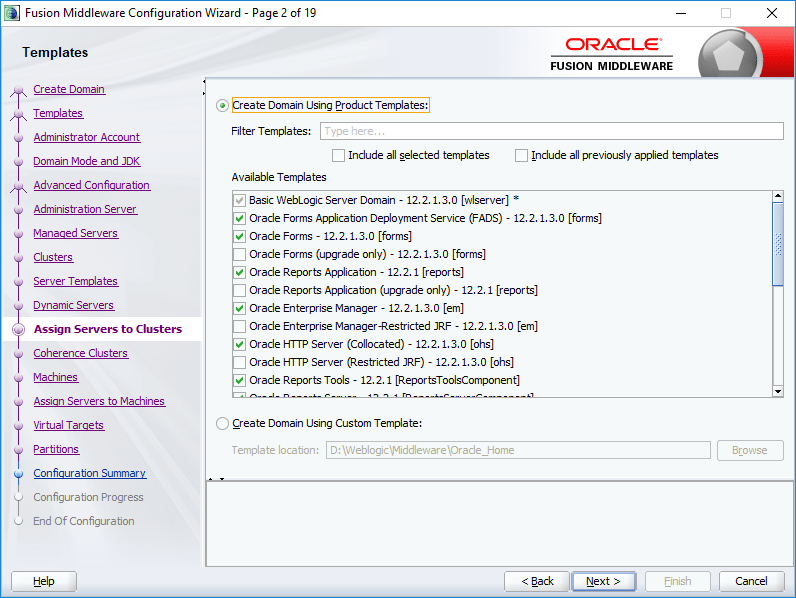Click scroll up arrow of templates list

[x=778, y=196]
